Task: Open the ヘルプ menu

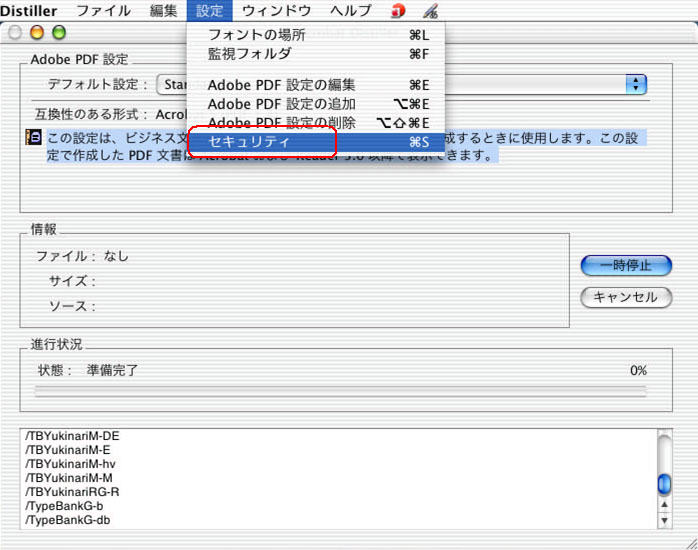Action: click(x=351, y=11)
